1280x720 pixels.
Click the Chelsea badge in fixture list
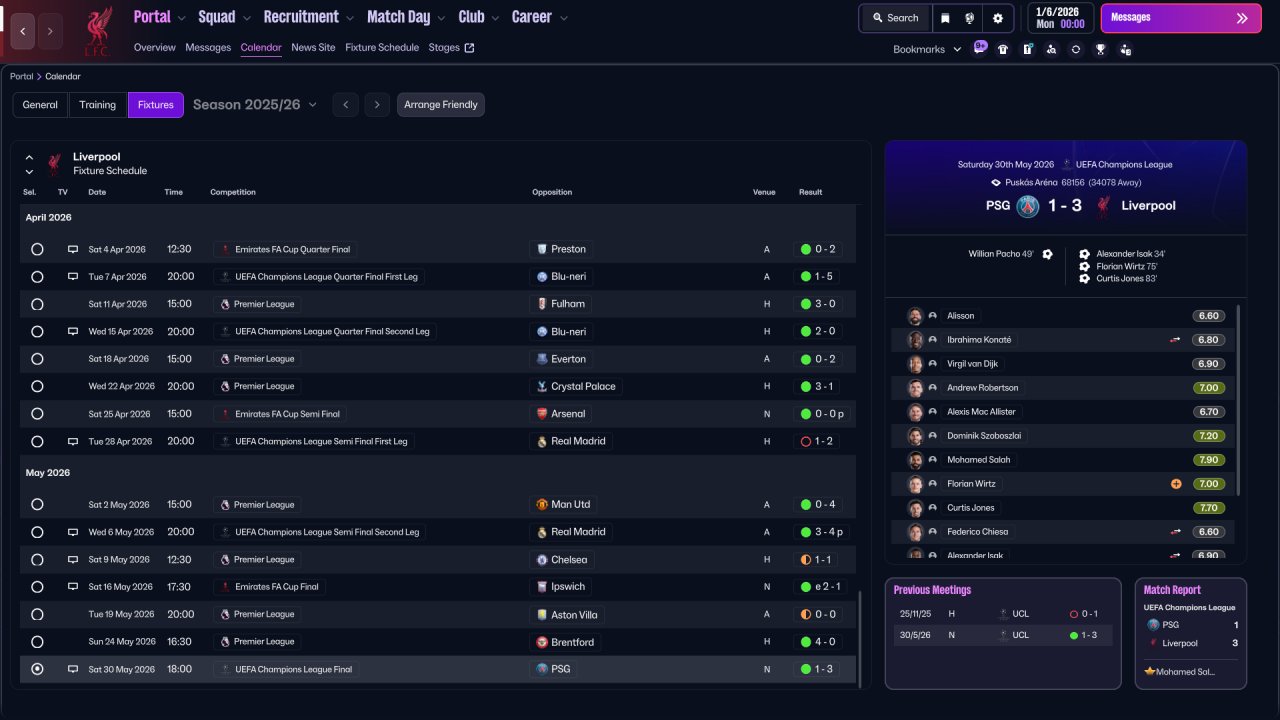pyautogui.click(x=542, y=560)
